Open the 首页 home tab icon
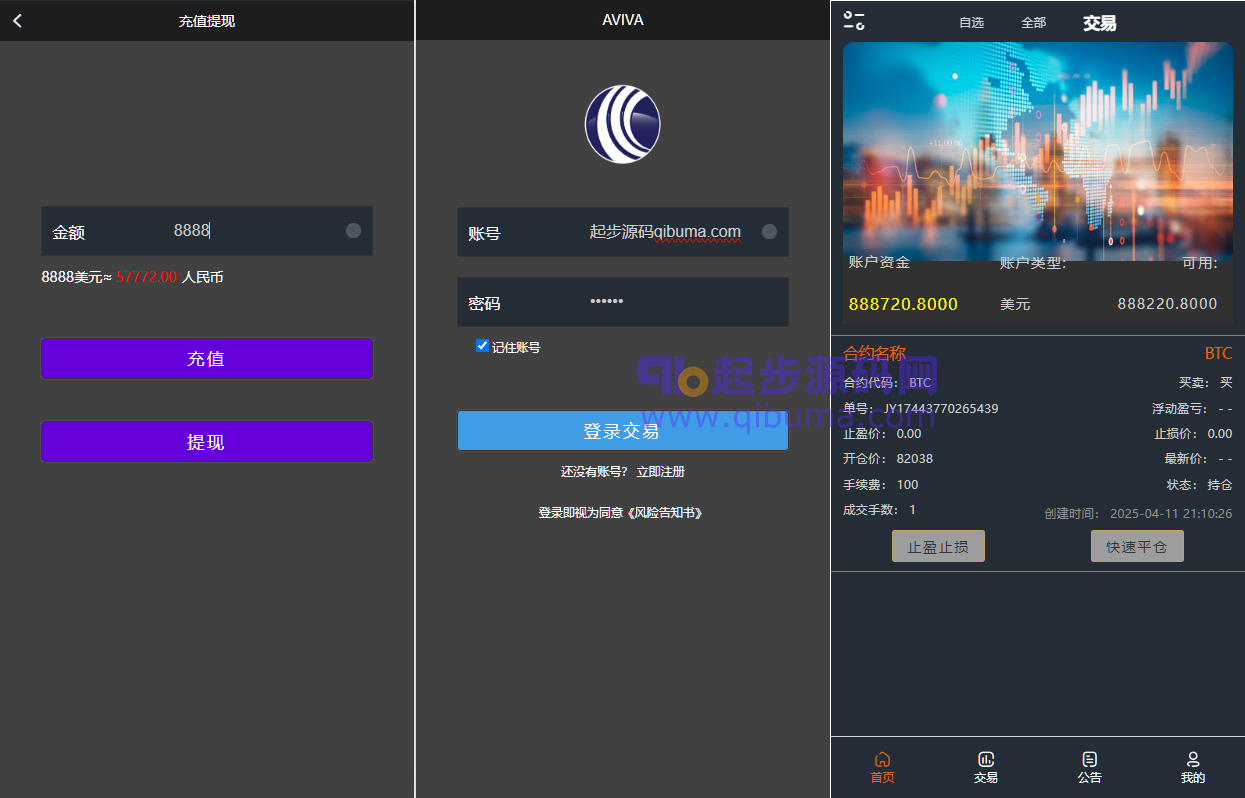The image size is (1245, 798). pyautogui.click(x=882, y=759)
